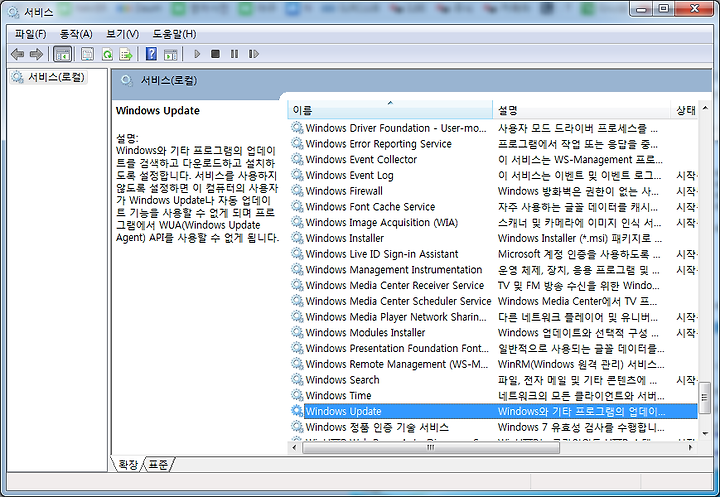This screenshot has width=720, height=497.
Task: Click gear icon beside Windows Search
Action: pos(297,379)
